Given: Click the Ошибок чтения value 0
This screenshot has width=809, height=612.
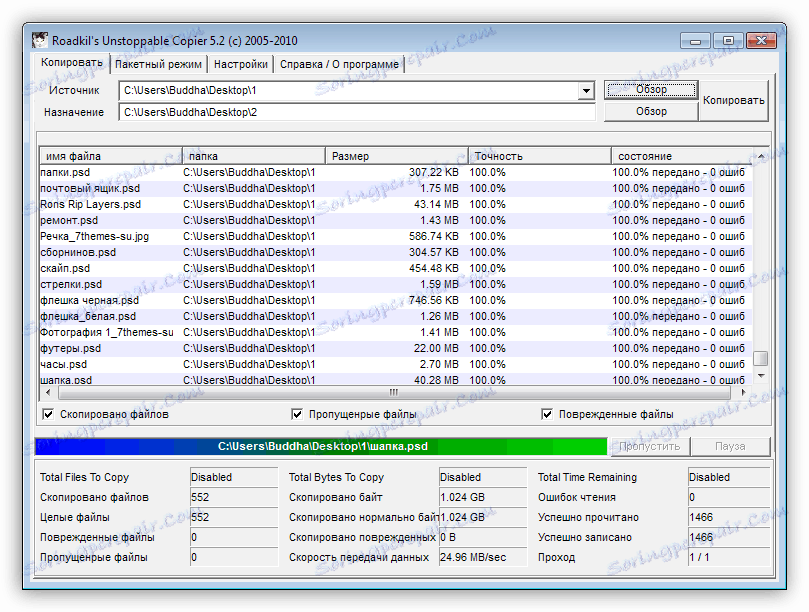Looking at the screenshot, I should pyautogui.click(x=729, y=497).
